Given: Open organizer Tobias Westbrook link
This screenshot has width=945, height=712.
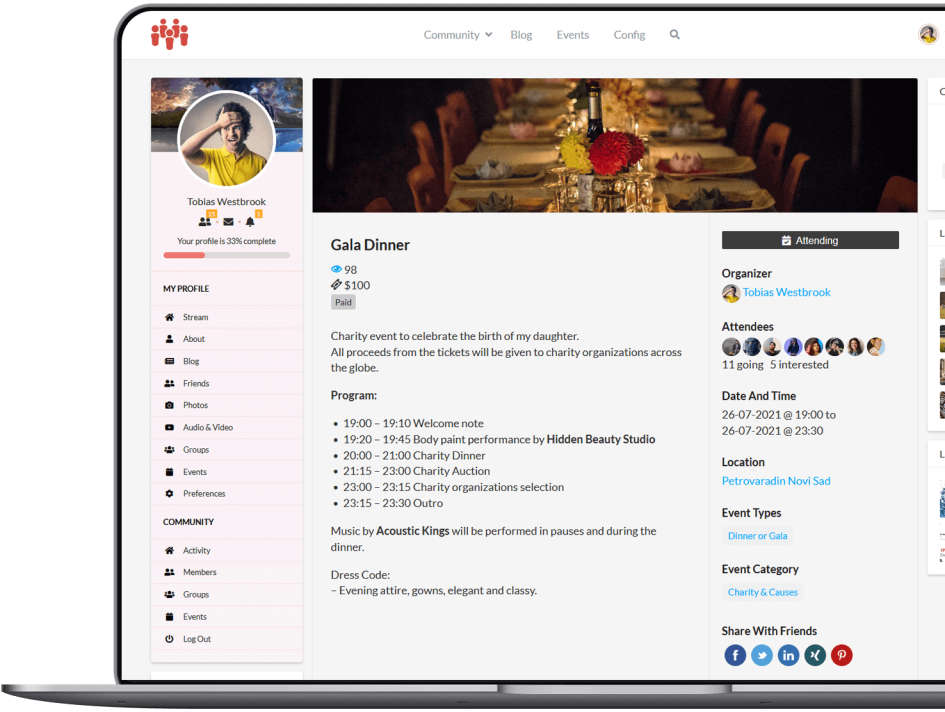Looking at the screenshot, I should click(786, 292).
